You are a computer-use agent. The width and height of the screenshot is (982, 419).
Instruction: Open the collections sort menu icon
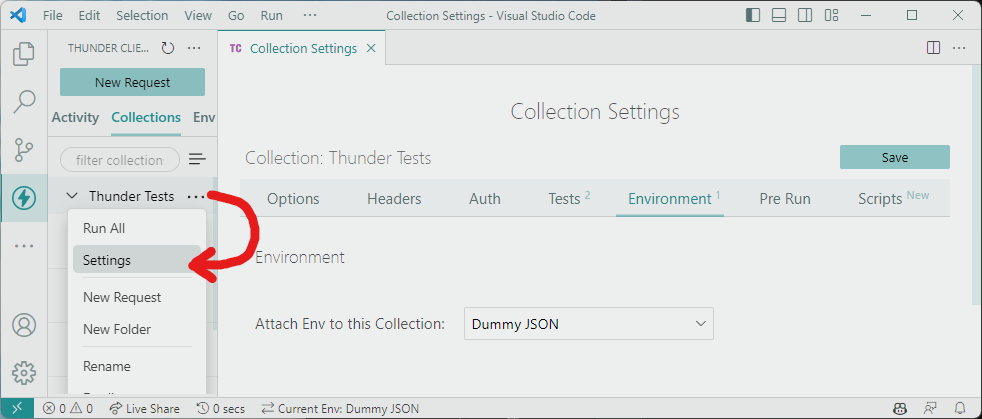click(197, 160)
